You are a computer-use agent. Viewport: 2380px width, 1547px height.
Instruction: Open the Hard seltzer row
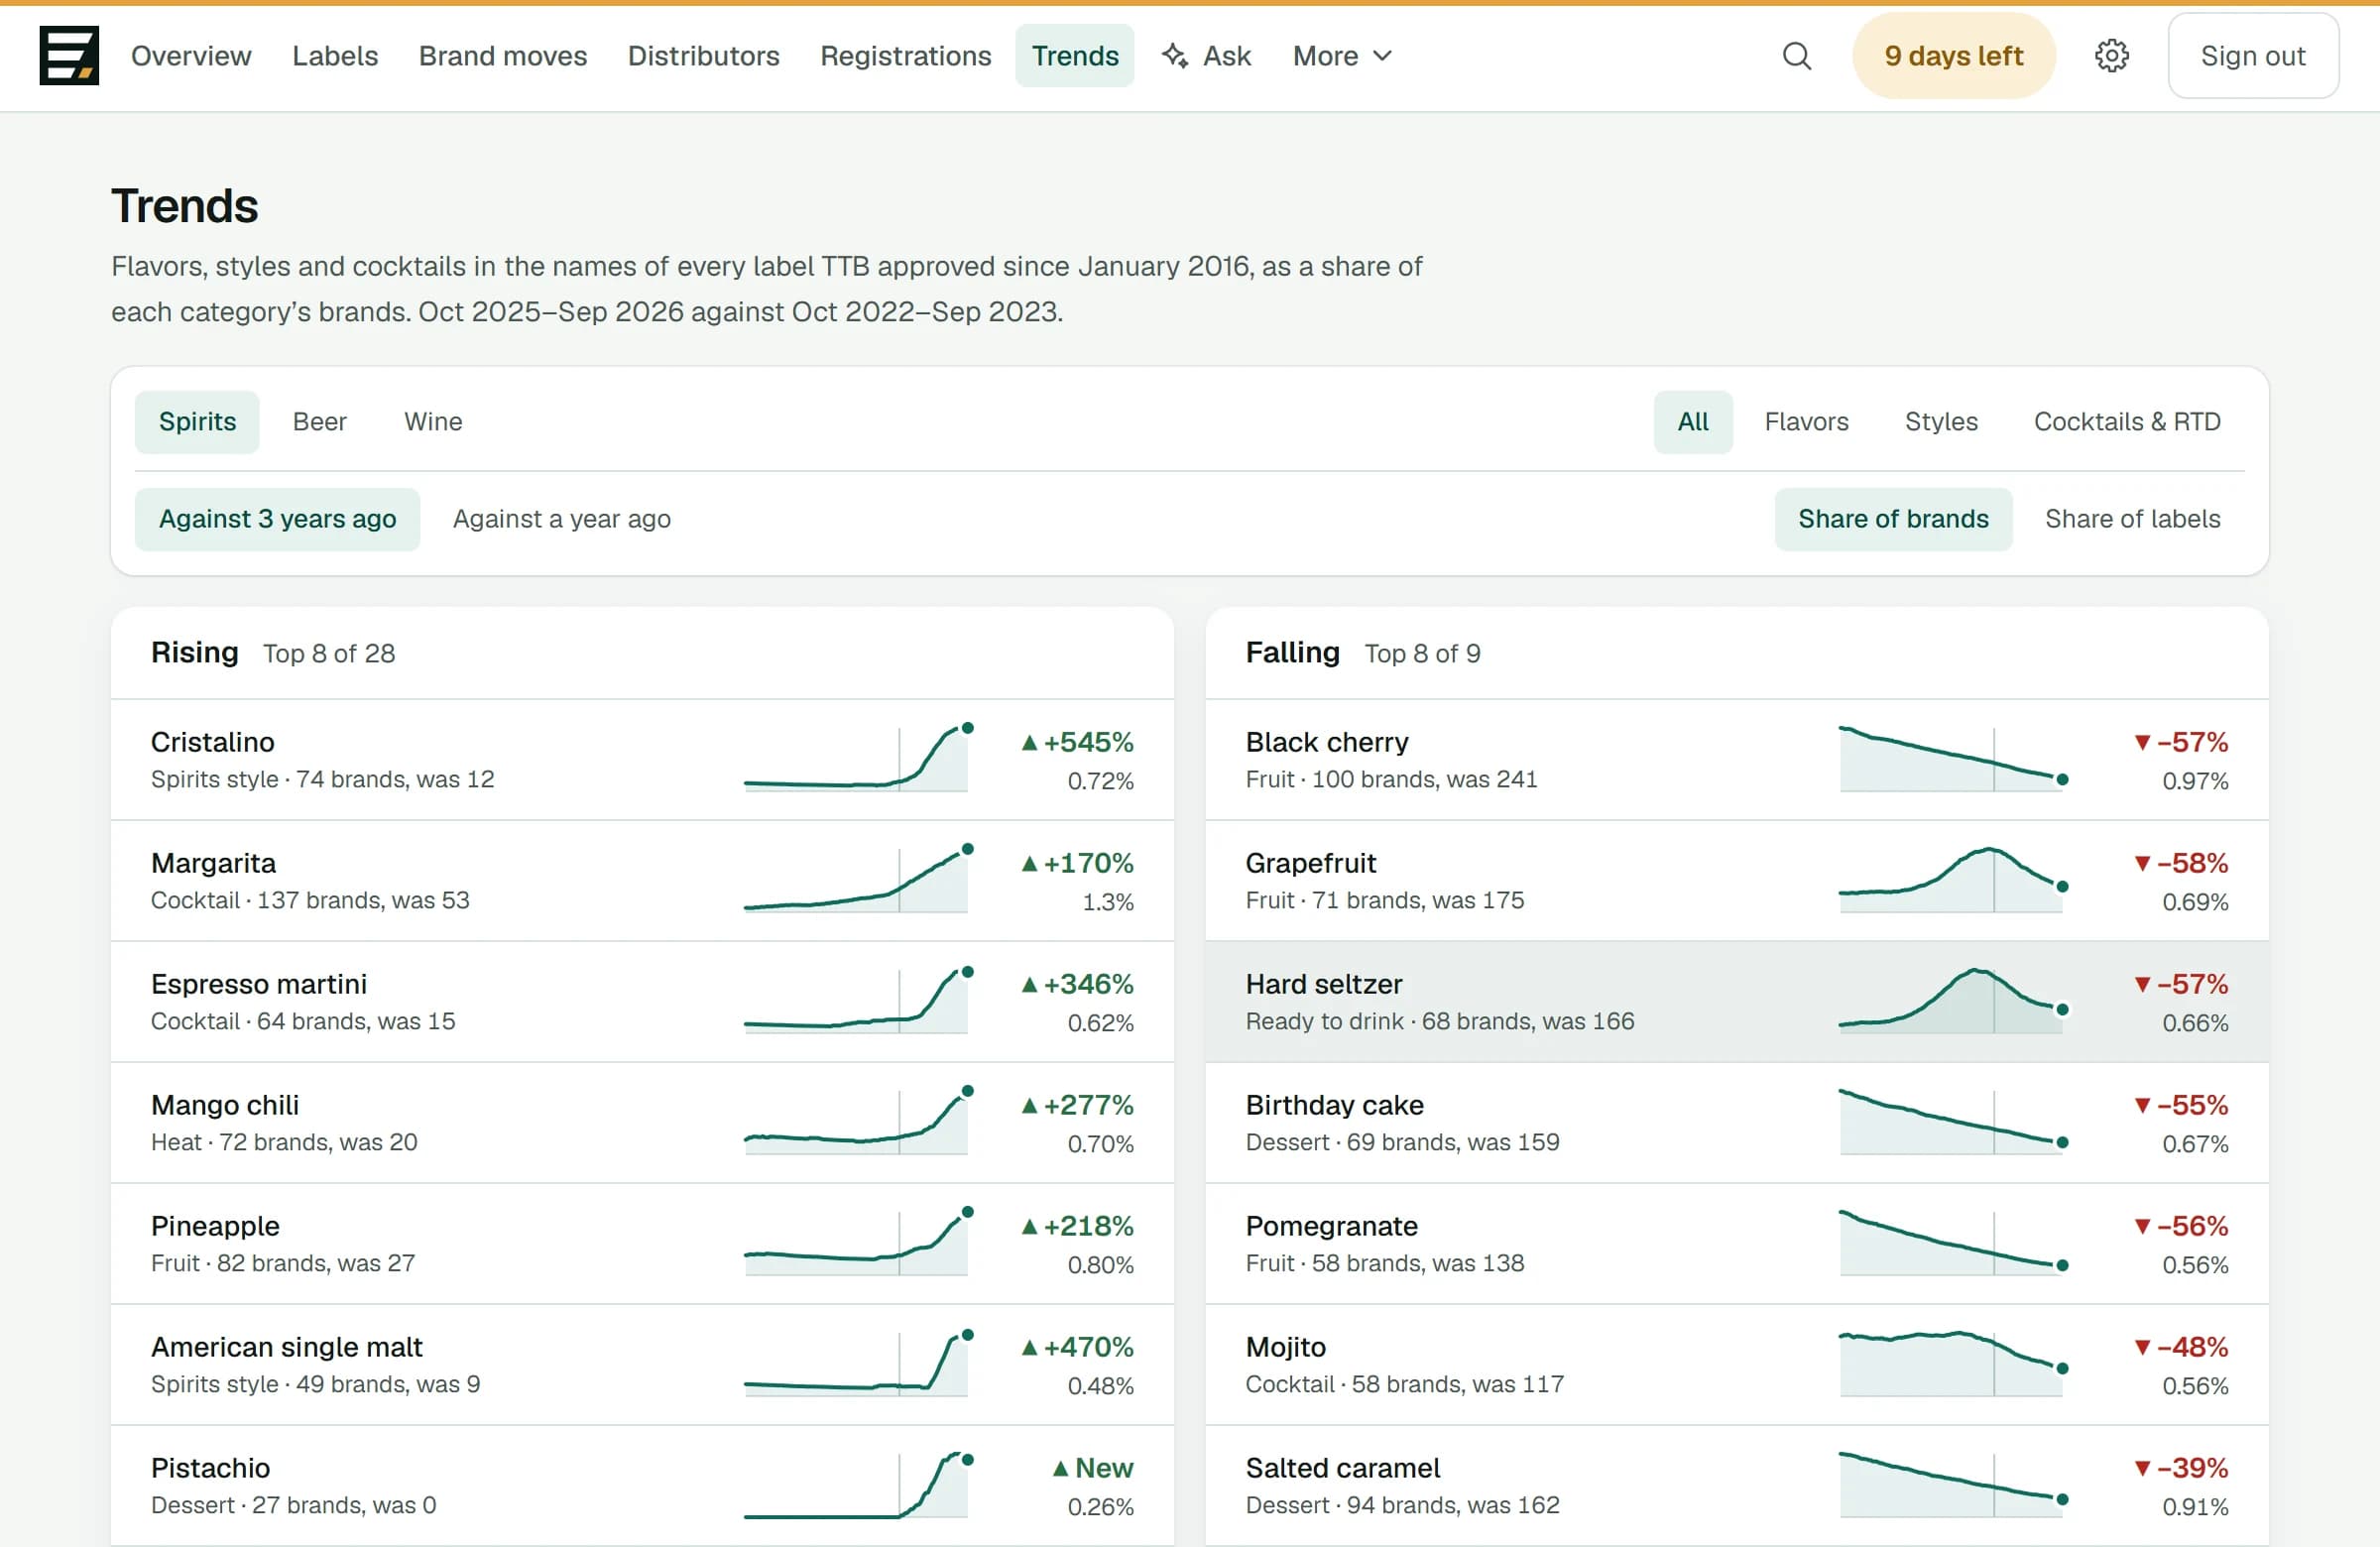(1737, 1002)
